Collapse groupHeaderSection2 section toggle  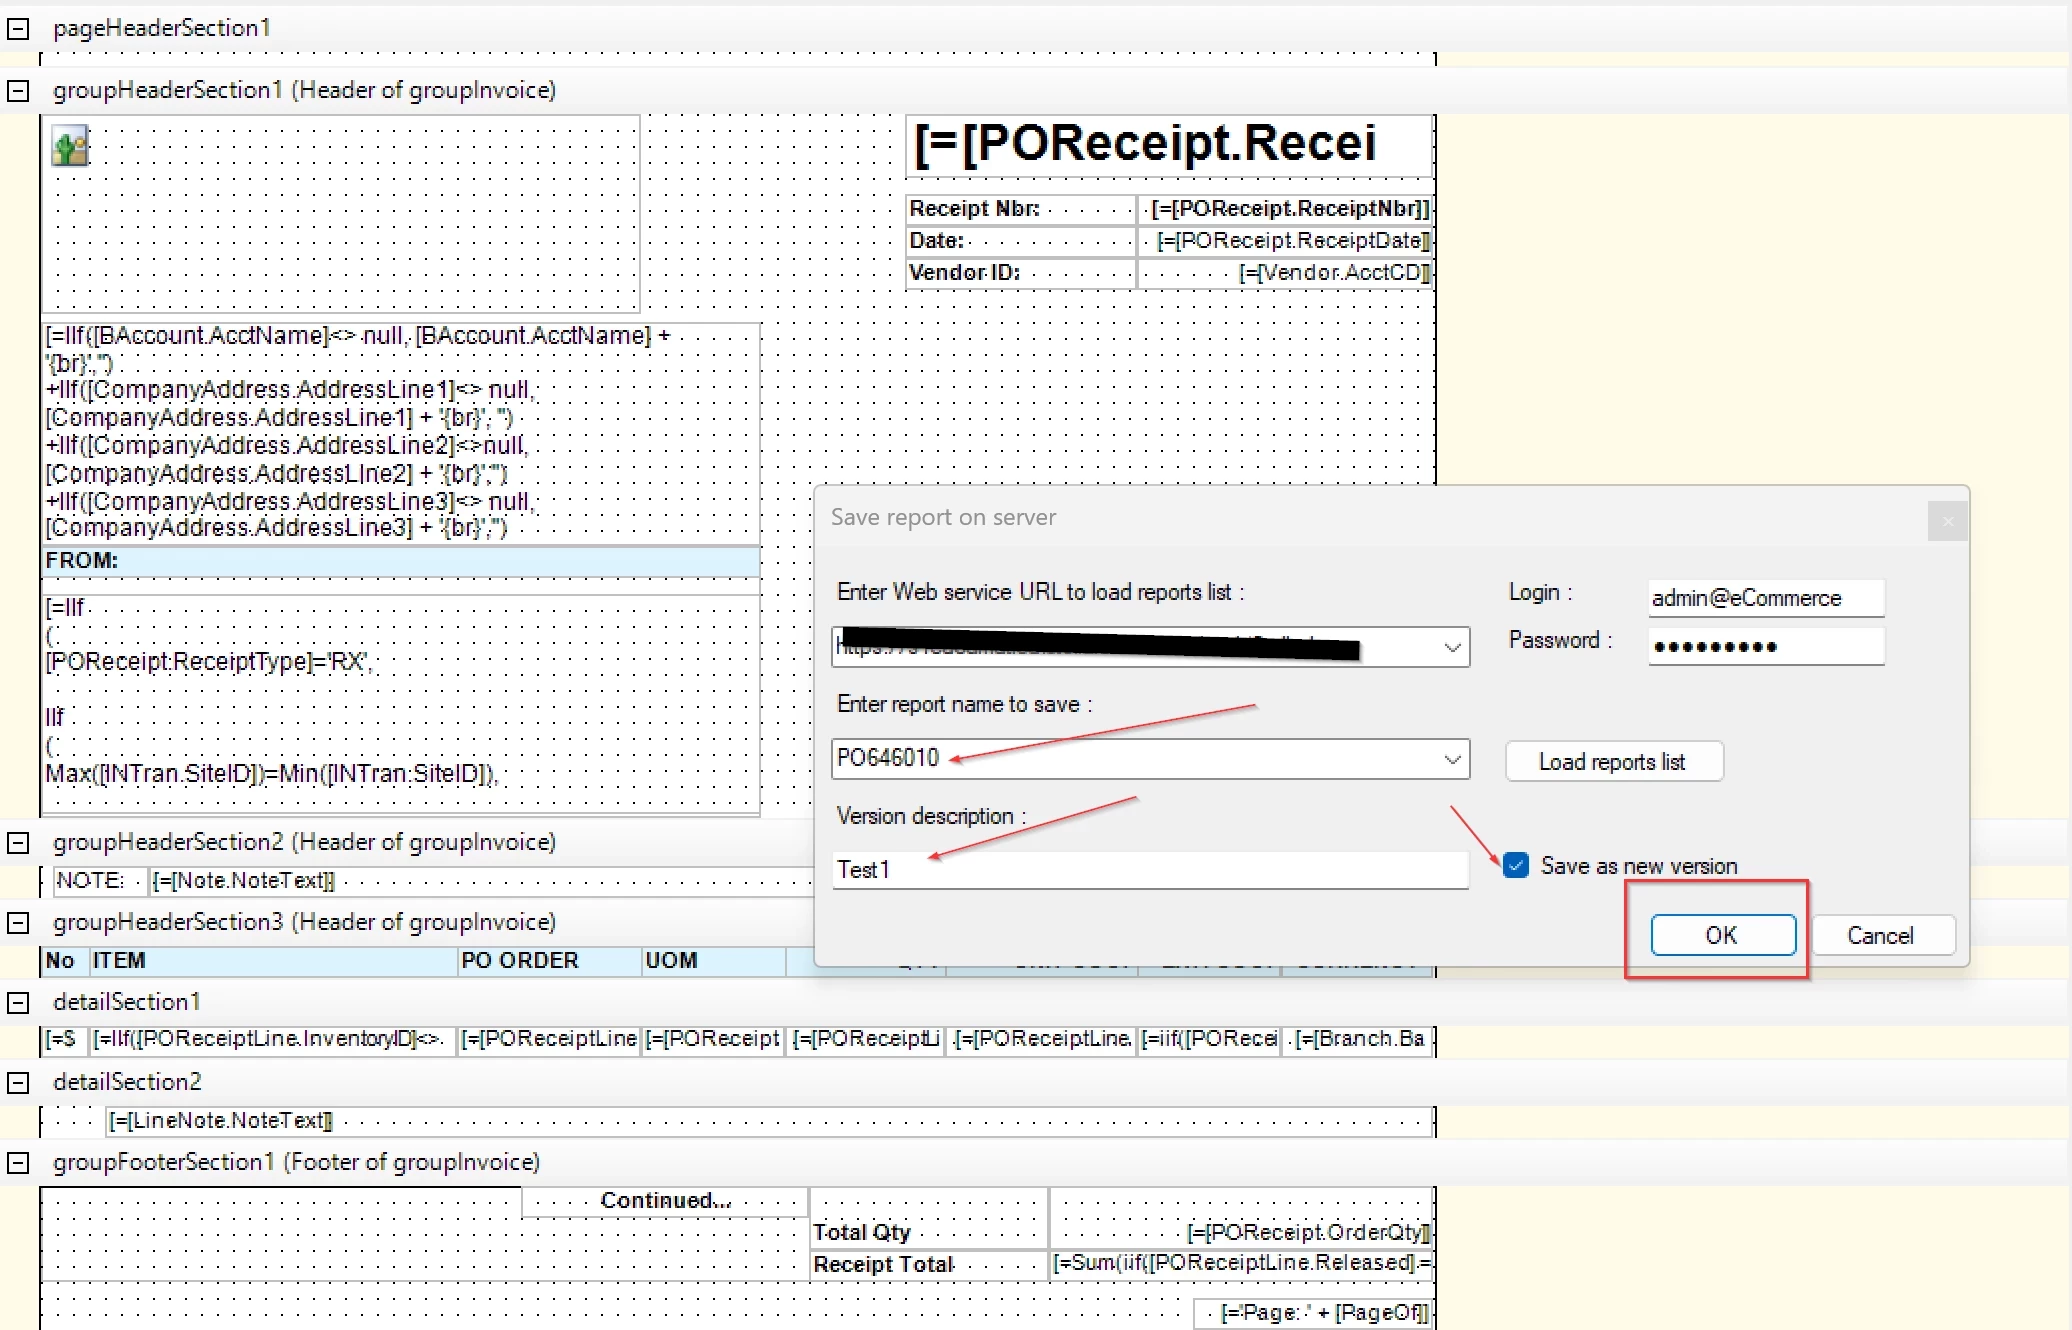pos(18,843)
